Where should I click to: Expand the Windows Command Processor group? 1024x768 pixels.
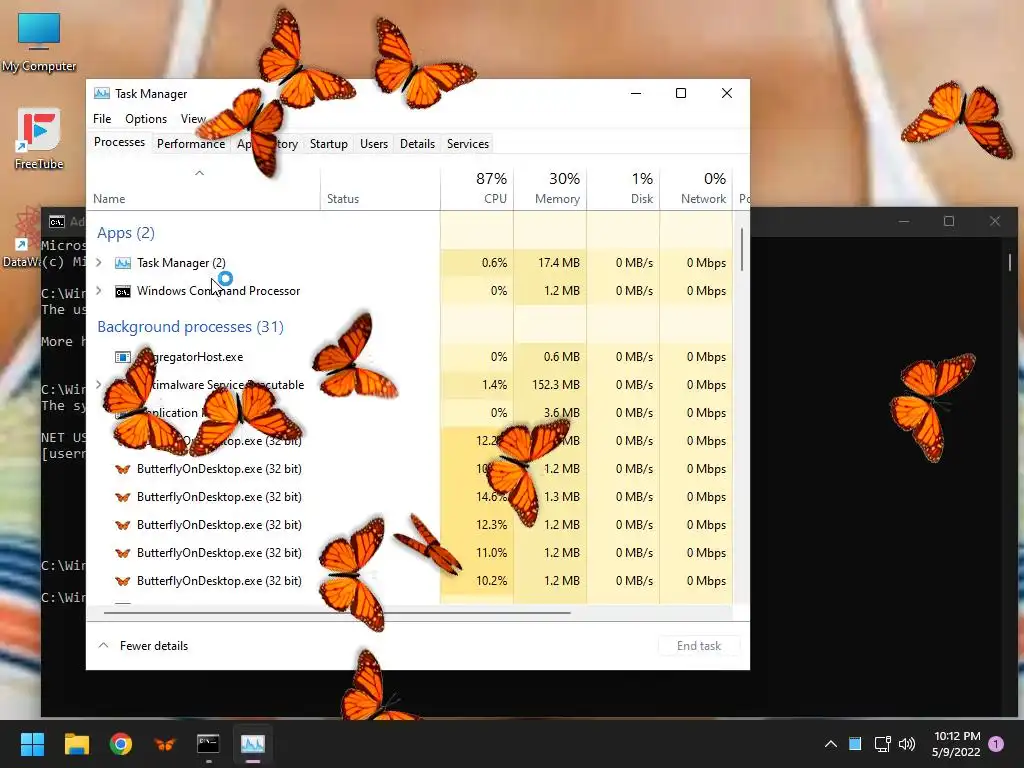(99, 291)
